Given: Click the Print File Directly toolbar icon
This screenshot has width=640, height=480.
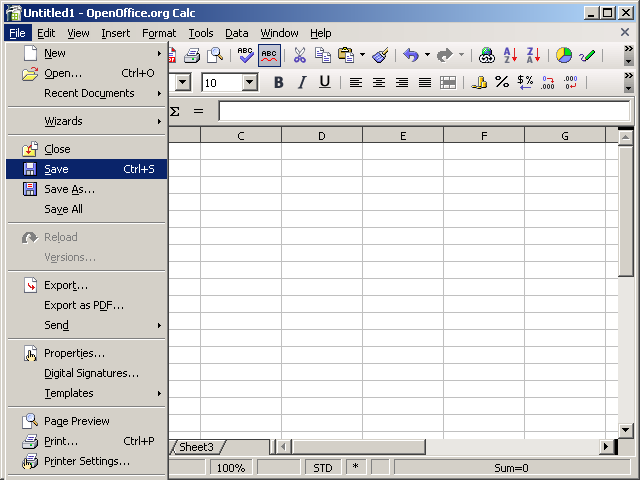Looking at the screenshot, I should click(192, 55).
